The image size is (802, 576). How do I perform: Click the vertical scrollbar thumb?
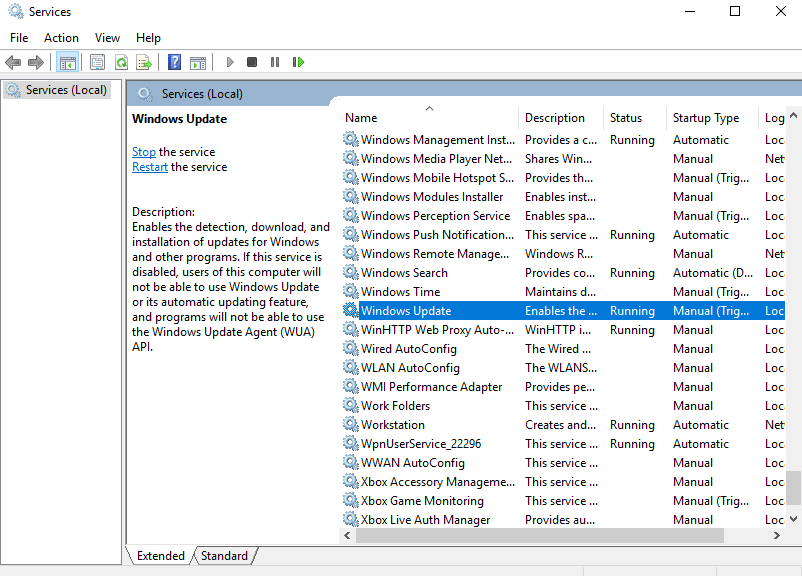793,488
